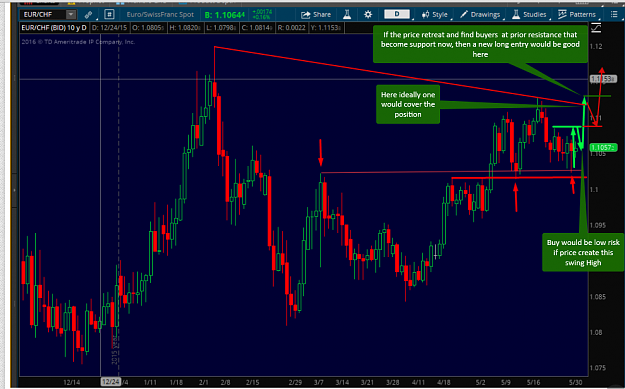625x389 pixels.
Task: Open the Drawings menu
Action: [480, 15]
